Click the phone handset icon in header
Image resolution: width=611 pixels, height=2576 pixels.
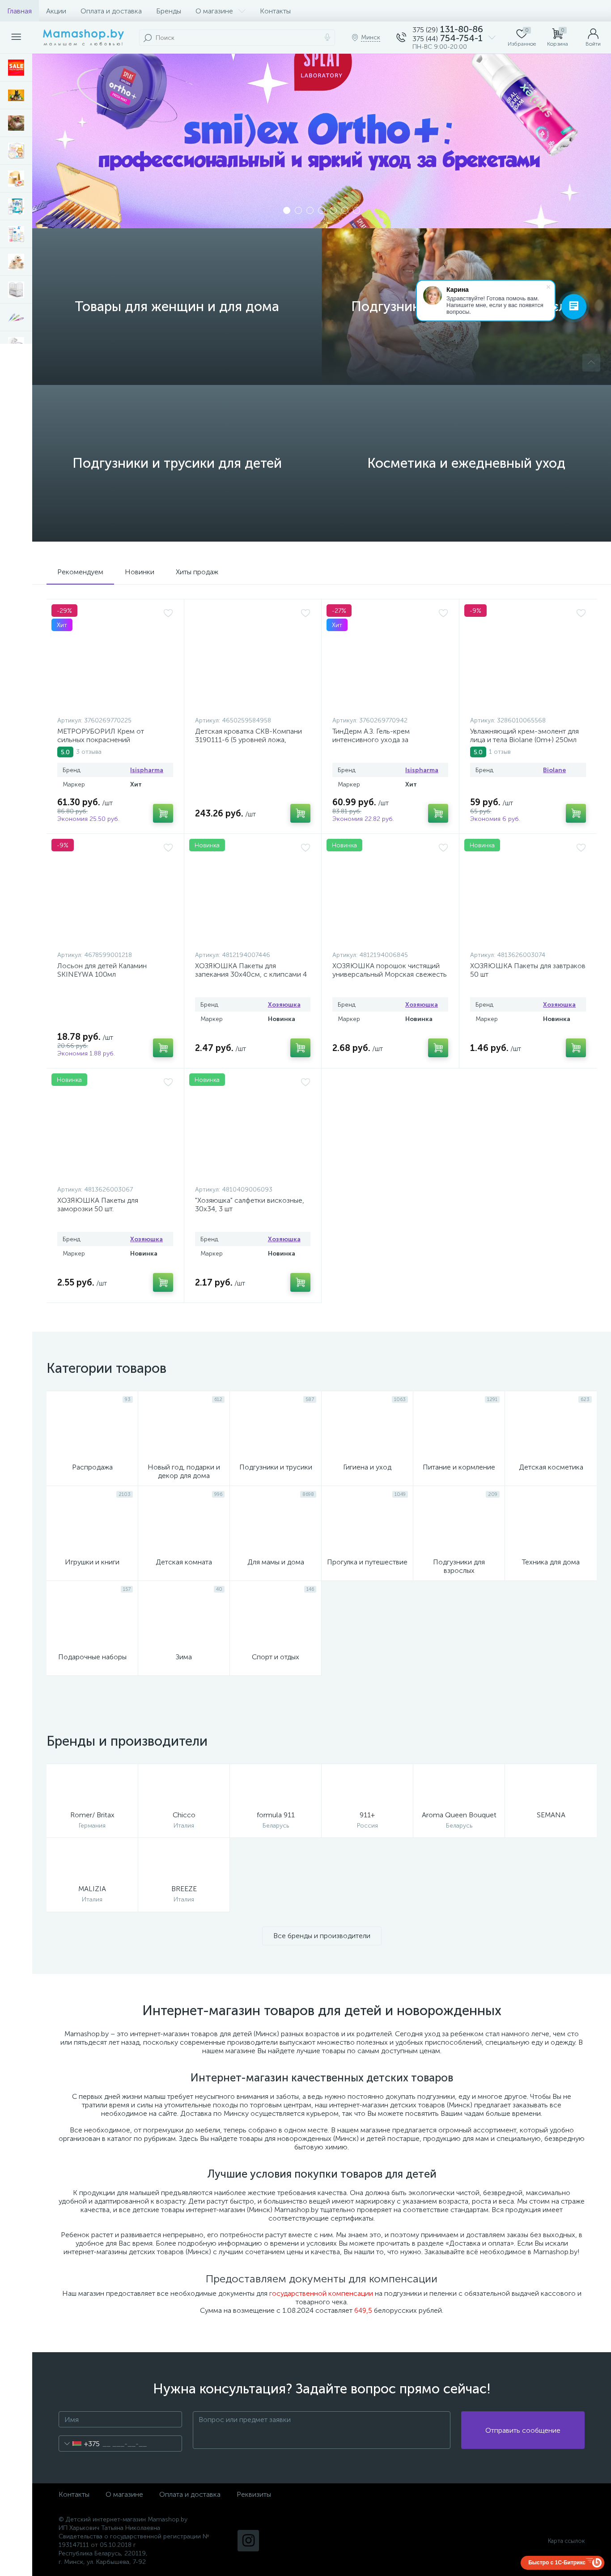[x=401, y=37]
